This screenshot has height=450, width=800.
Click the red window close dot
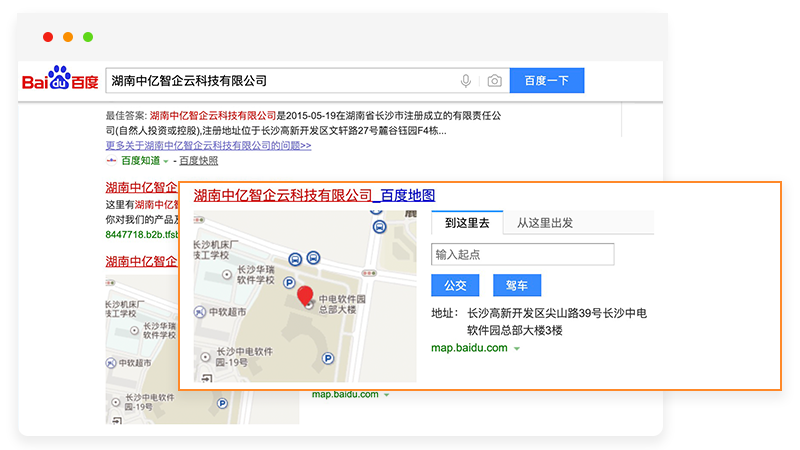point(48,37)
